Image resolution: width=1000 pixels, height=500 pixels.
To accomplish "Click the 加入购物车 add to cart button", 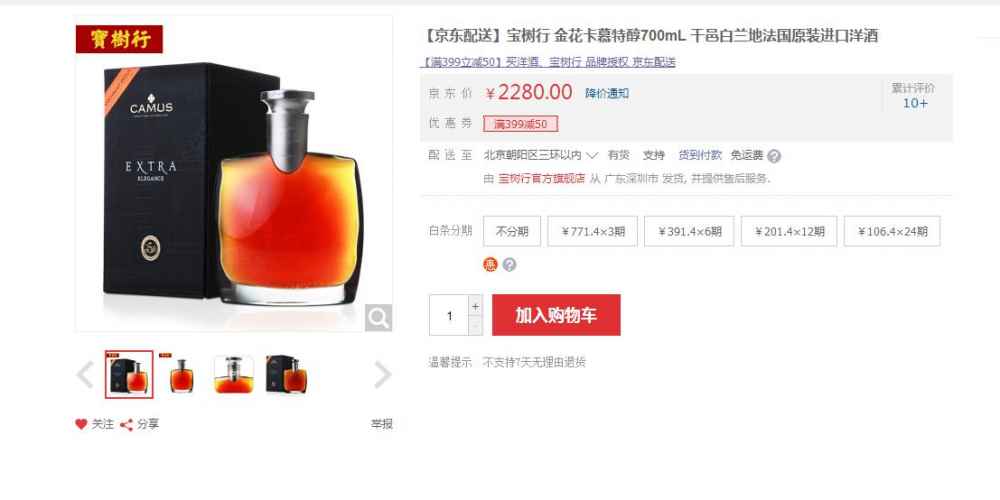I will pos(556,315).
